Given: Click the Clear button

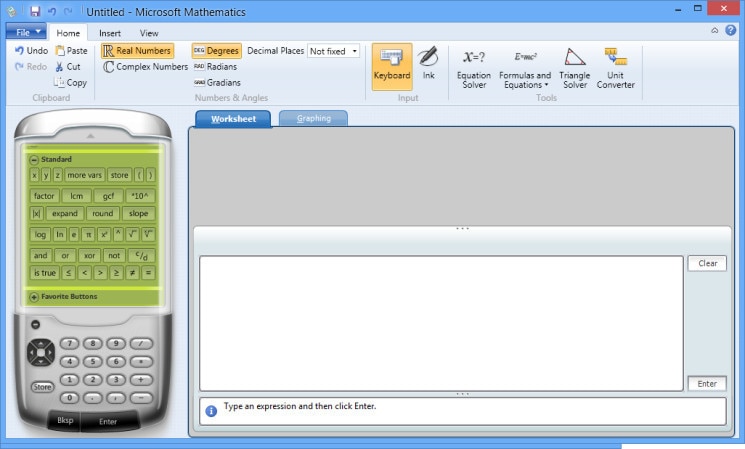Looking at the screenshot, I should [707, 263].
